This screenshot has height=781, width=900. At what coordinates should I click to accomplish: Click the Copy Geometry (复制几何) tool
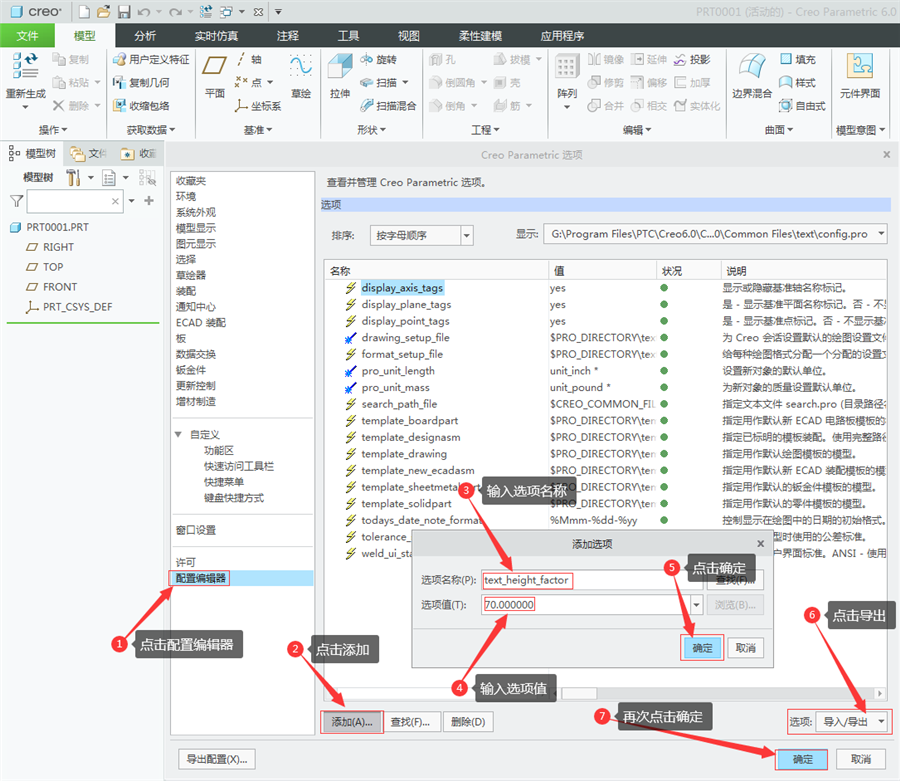[x=141, y=83]
